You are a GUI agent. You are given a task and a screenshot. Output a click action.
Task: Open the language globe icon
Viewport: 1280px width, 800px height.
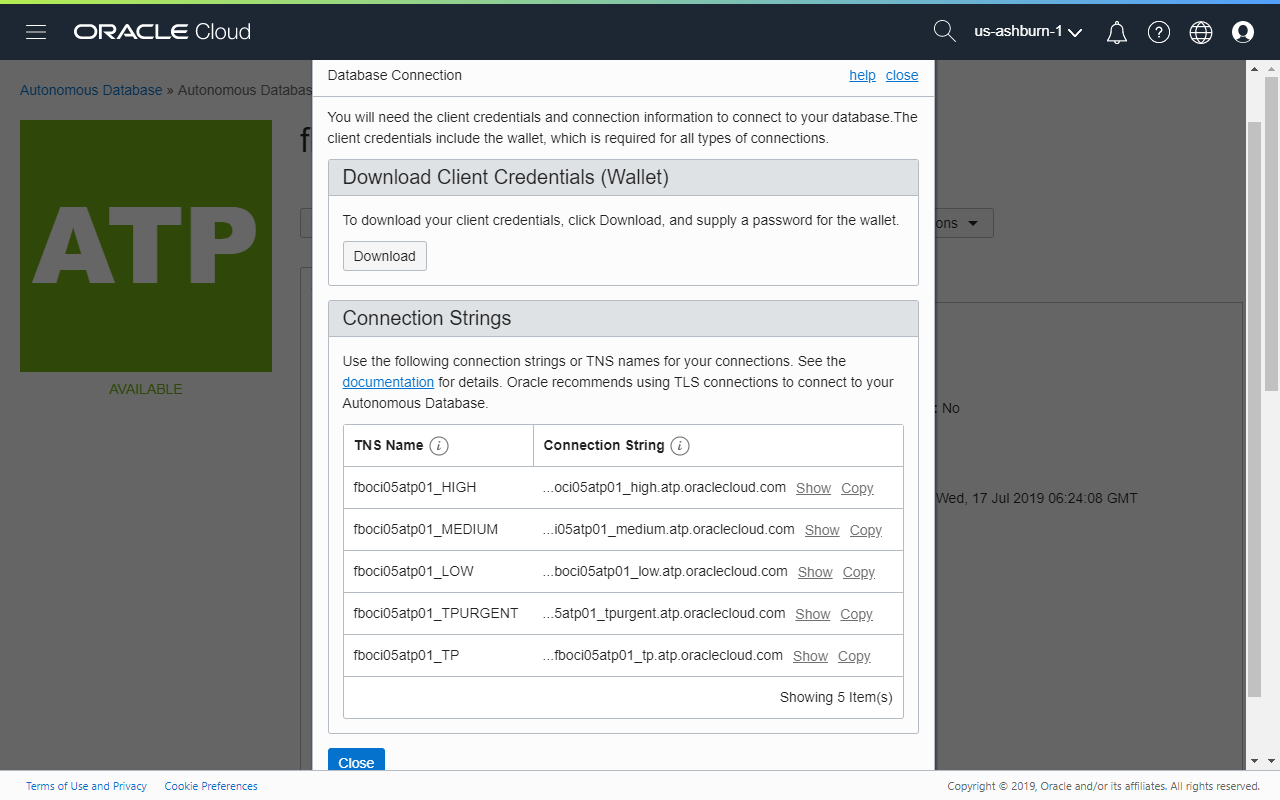[1201, 32]
